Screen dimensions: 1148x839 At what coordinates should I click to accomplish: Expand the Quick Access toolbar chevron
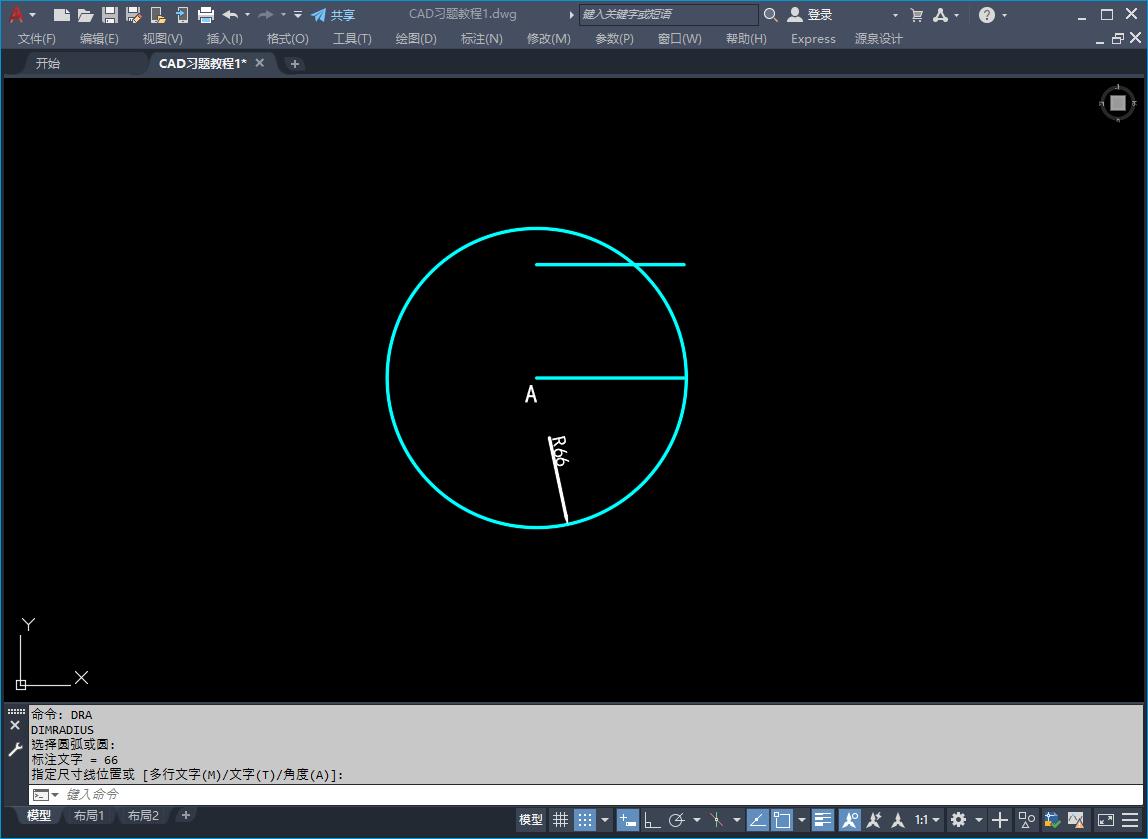point(296,15)
